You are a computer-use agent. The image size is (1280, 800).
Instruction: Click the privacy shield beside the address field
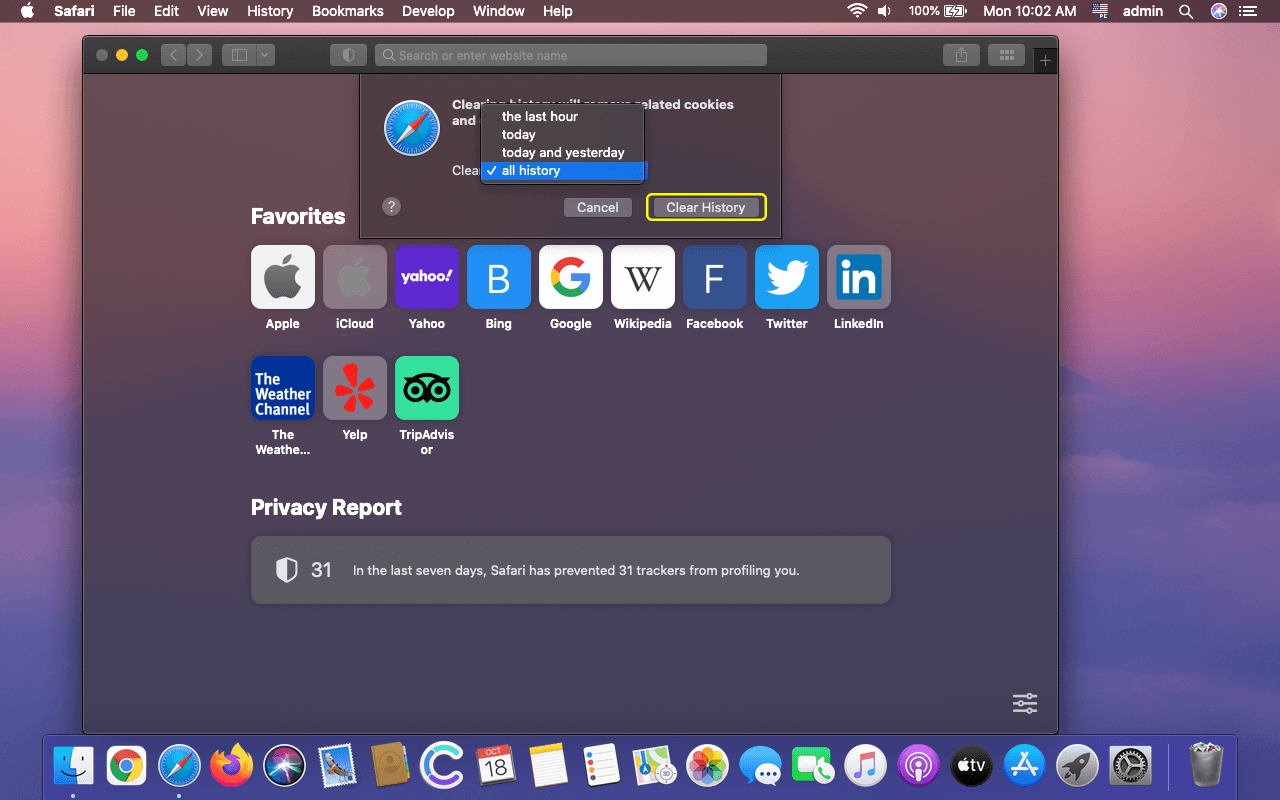coord(348,55)
